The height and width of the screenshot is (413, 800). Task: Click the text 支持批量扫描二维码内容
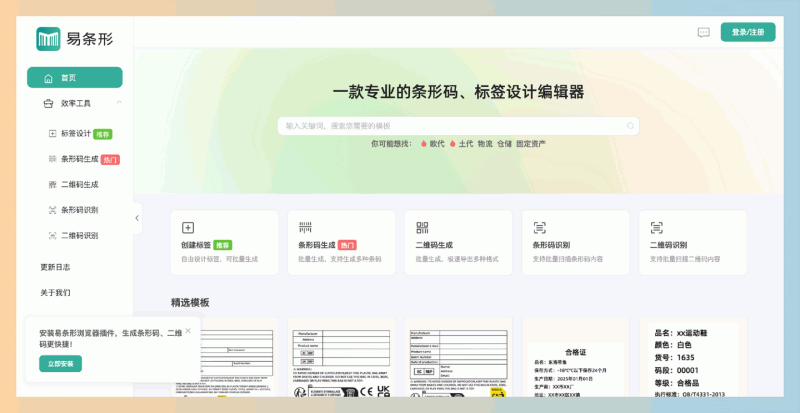coord(685,259)
